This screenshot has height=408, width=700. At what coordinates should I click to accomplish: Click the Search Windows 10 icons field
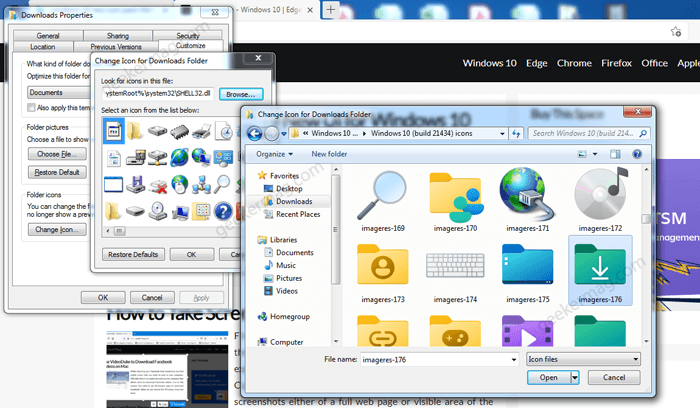click(x=589, y=133)
